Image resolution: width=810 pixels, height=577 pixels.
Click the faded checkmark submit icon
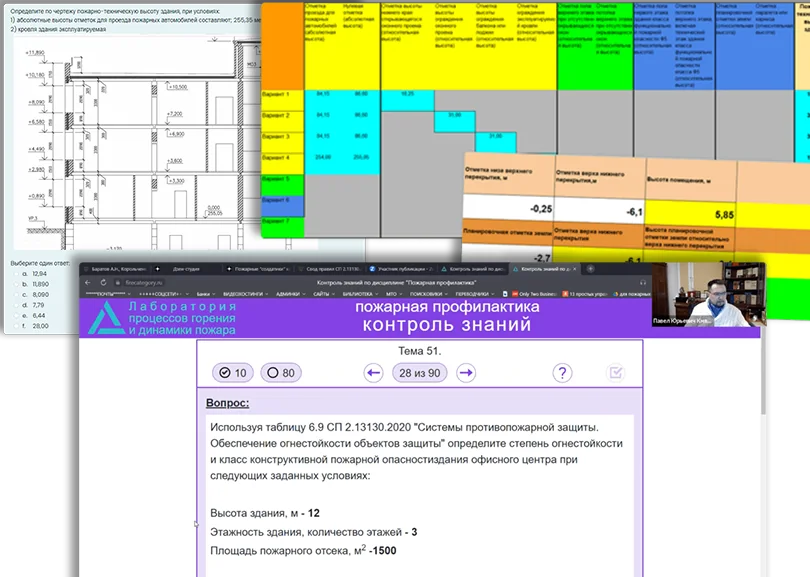[615, 373]
